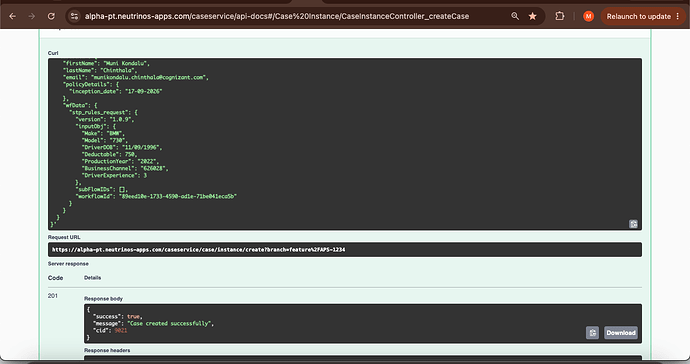Reload the current page

tap(51, 16)
